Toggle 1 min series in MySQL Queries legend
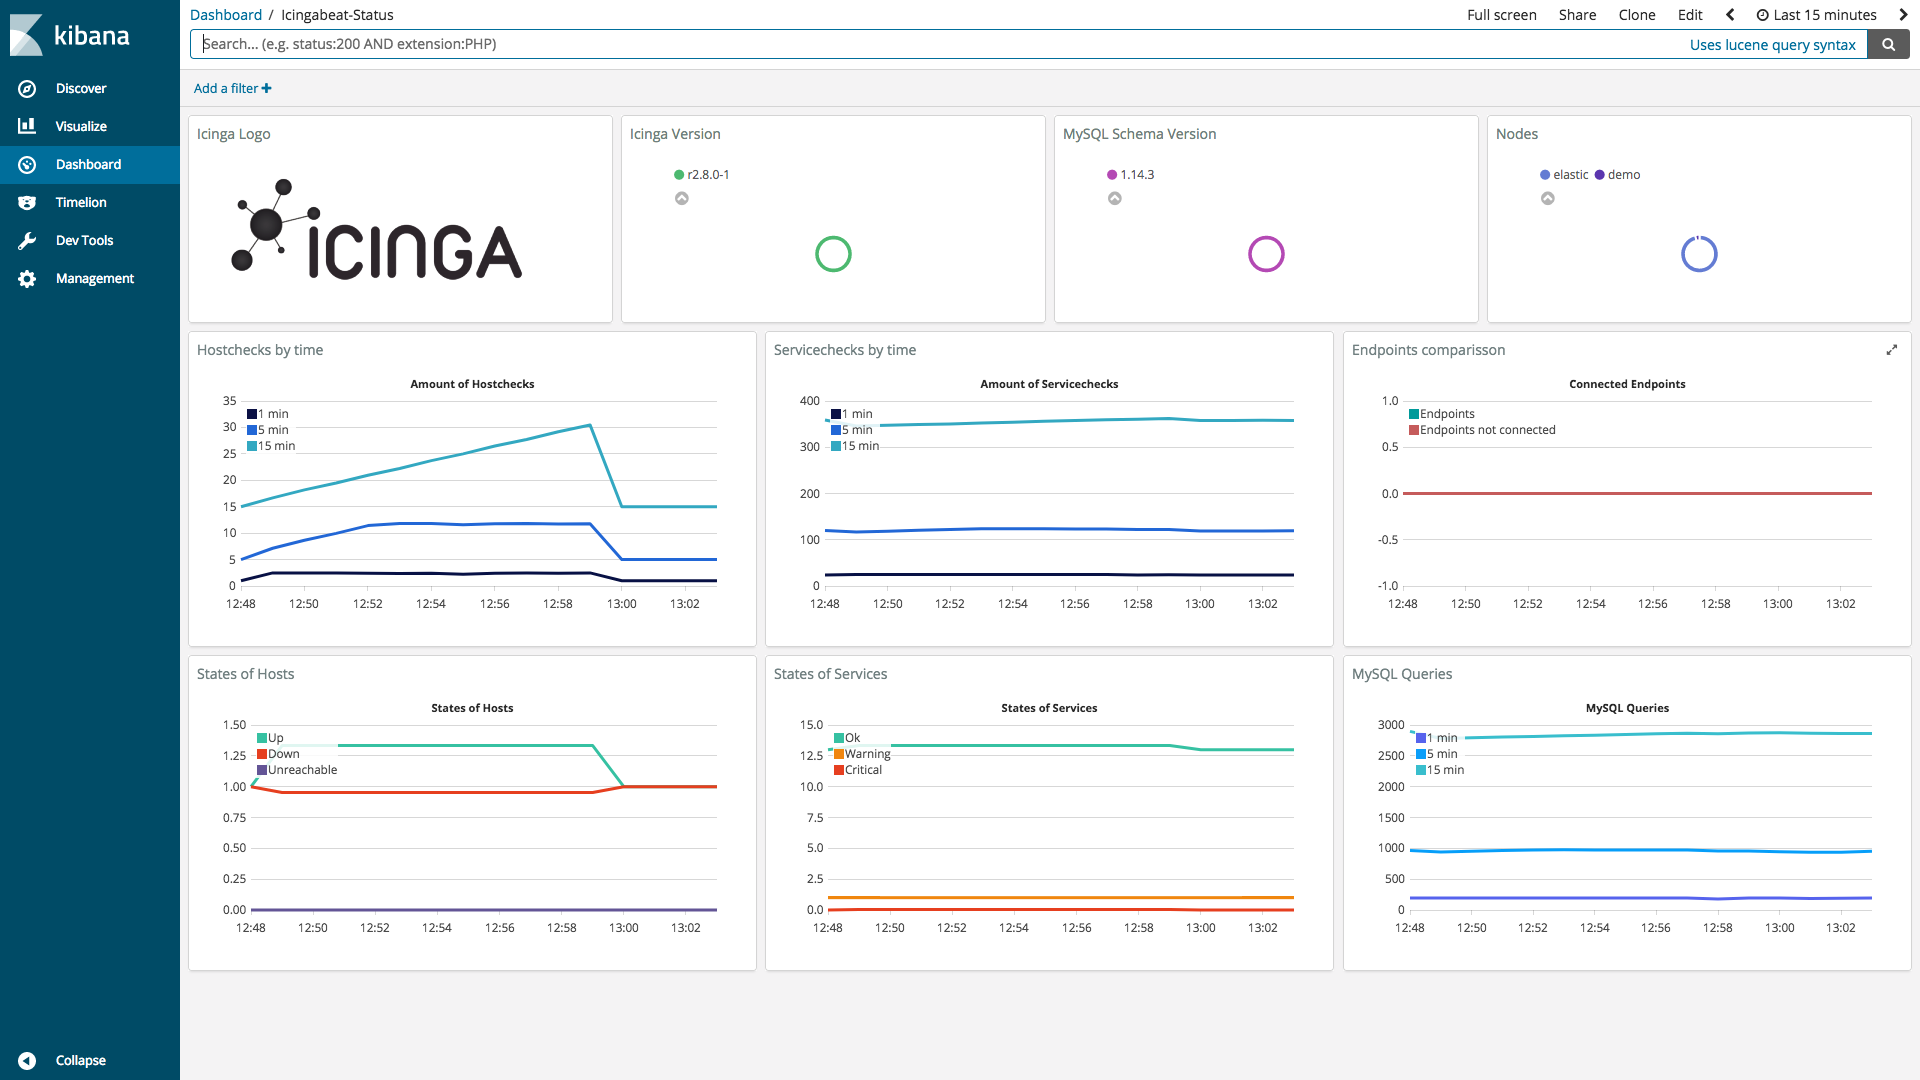The height and width of the screenshot is (1080, 1920). 1437,738
